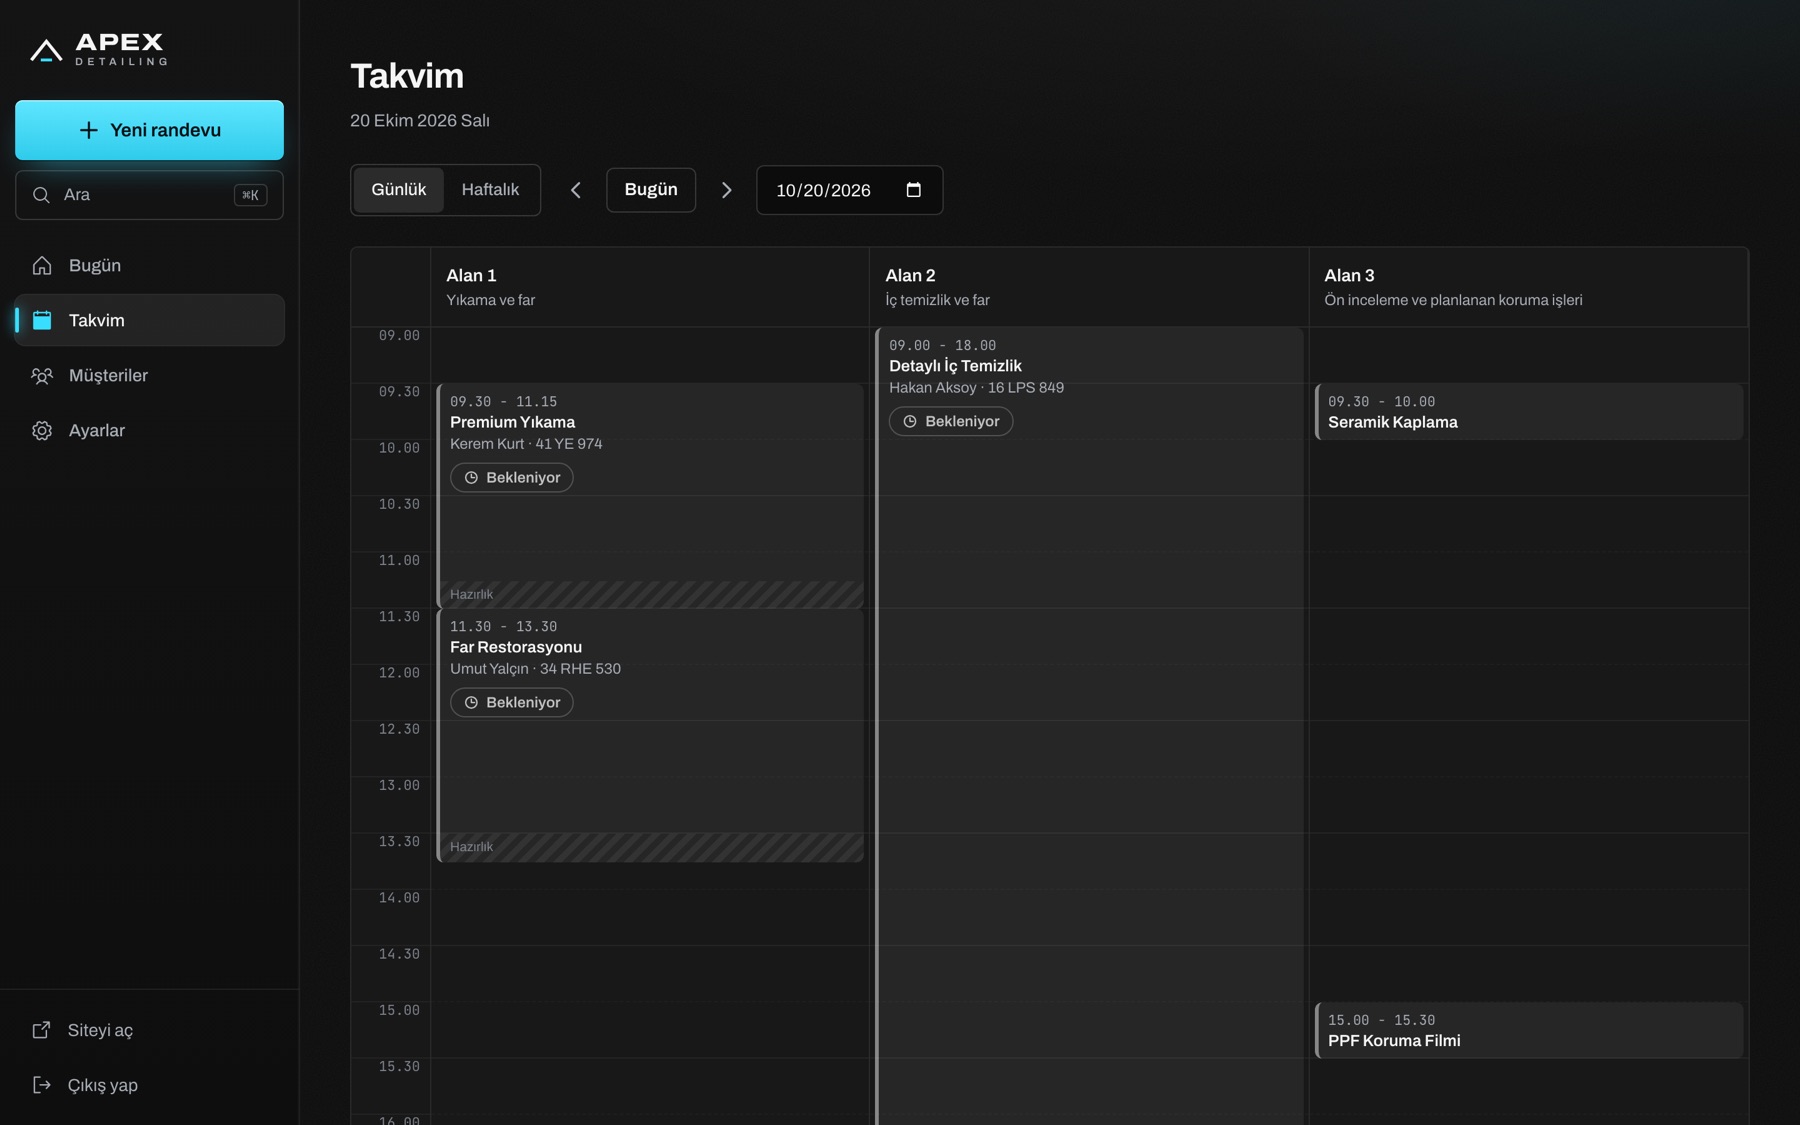Viewport: 1800px width, 1125px height.
Task: Click the clock icon in Detaylı İç Temizlik status
Action: pos(910,422)
